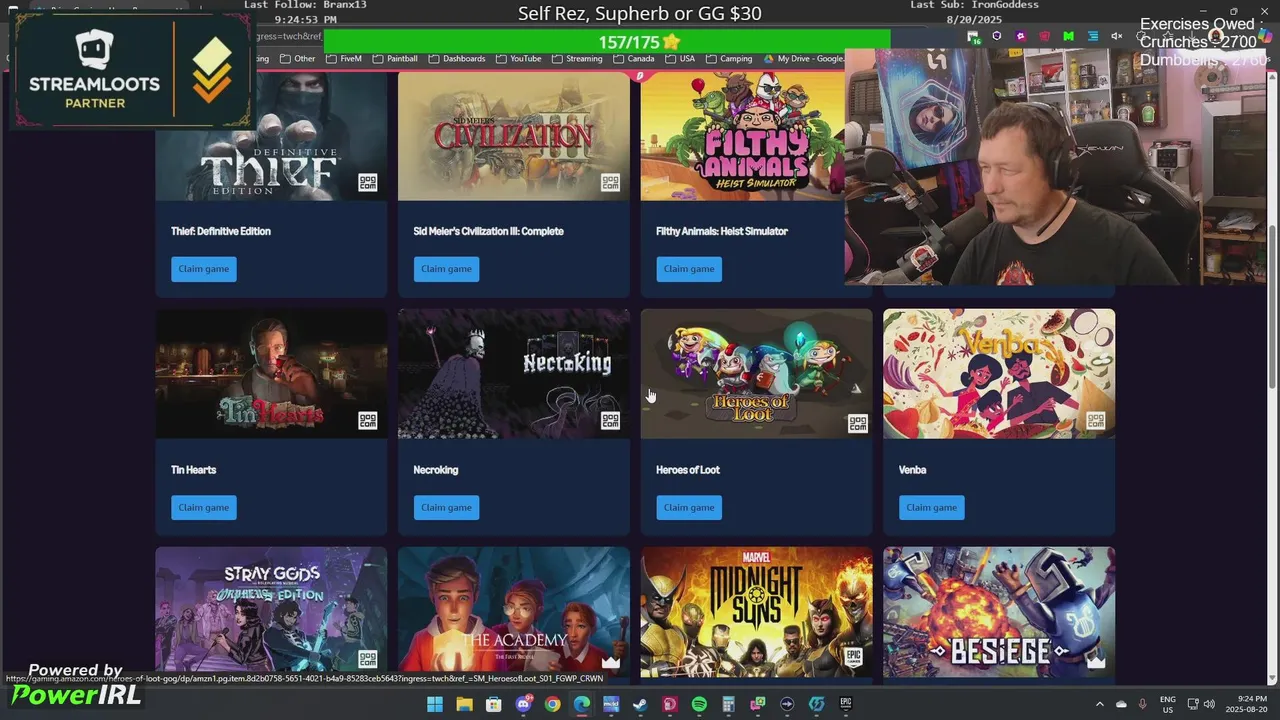Open the YouTube bookmarks folder
Viewport: 1280px width, 720px height.
point(519,59)
